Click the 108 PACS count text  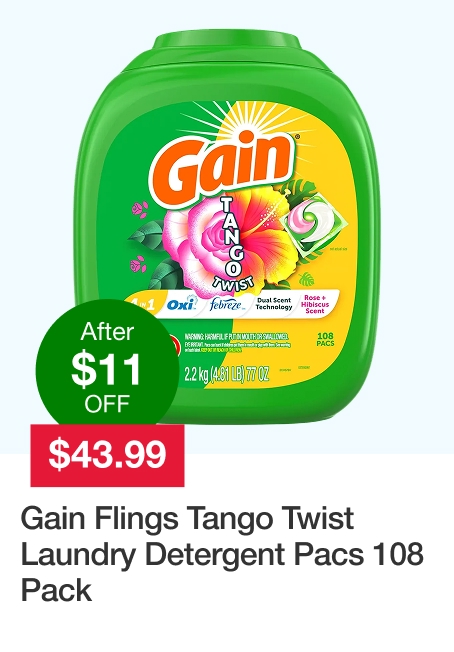point(326,339)
